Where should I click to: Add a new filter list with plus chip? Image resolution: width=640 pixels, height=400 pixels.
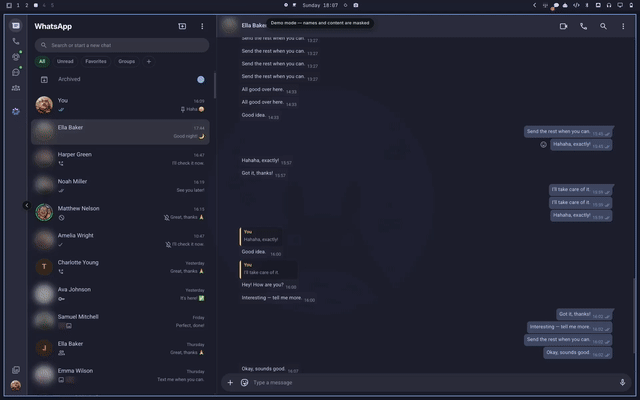click(x=149, y=61)
